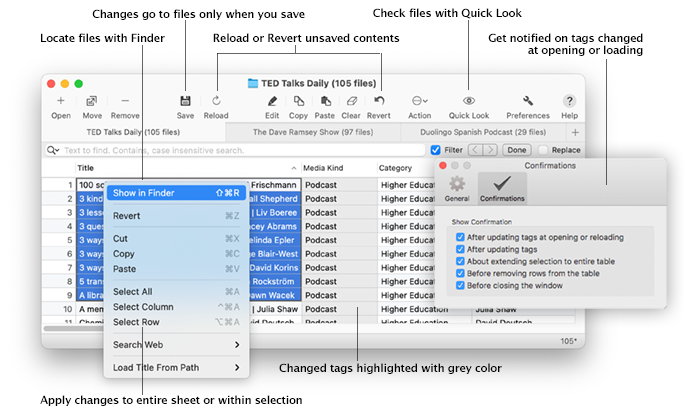Click the Blair-West title cell
The image size is (700, 420).
coord(275,254)
